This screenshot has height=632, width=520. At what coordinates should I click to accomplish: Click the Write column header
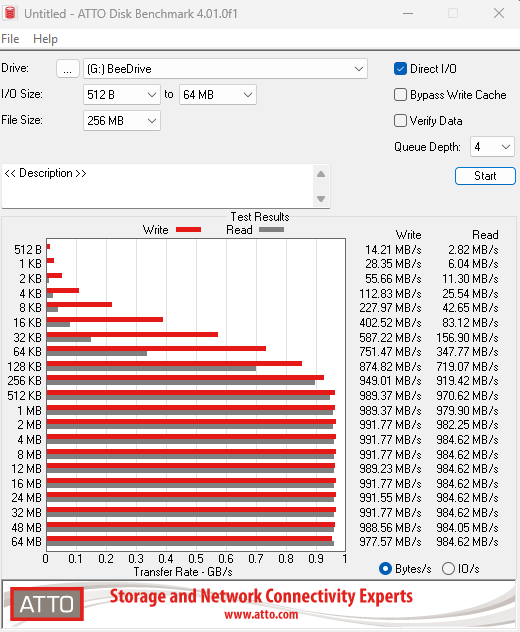(408, 235)
